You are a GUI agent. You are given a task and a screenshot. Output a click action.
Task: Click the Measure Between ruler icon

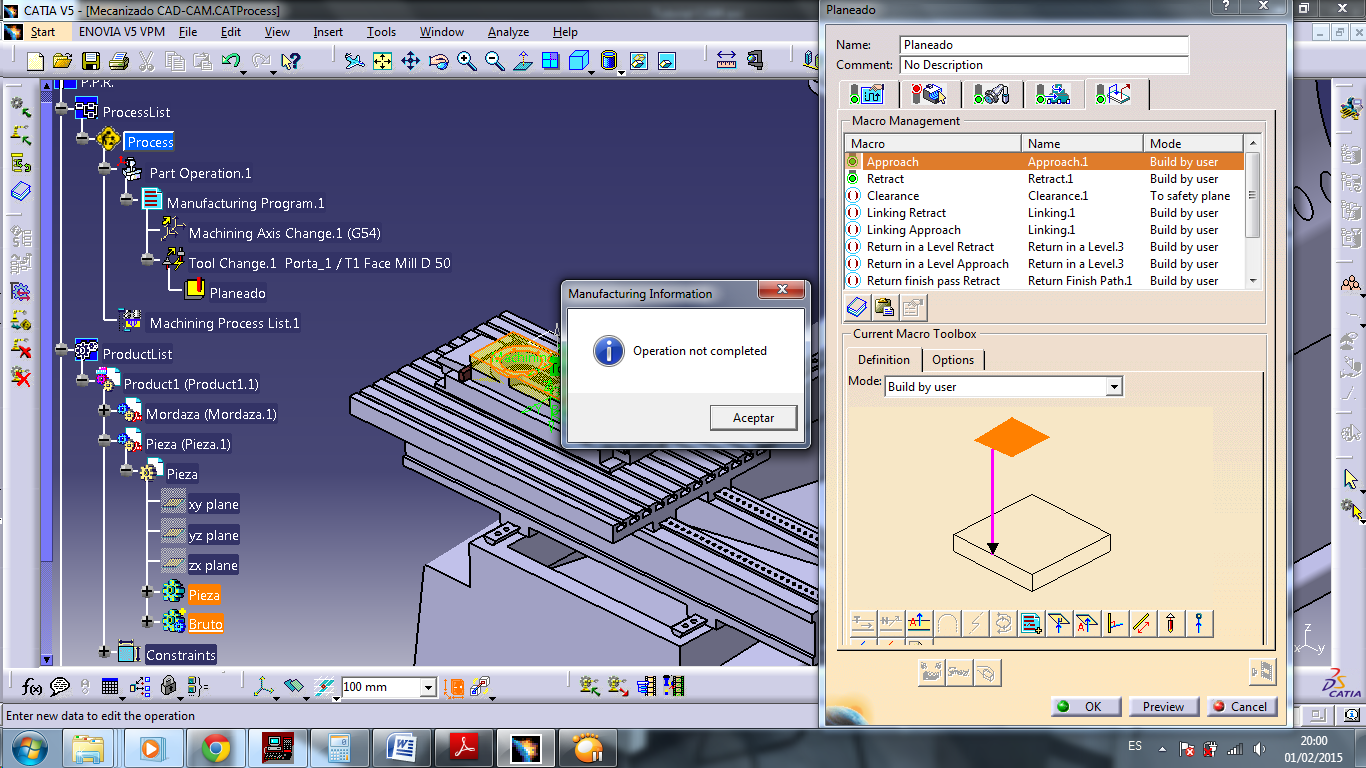[726, 62]
